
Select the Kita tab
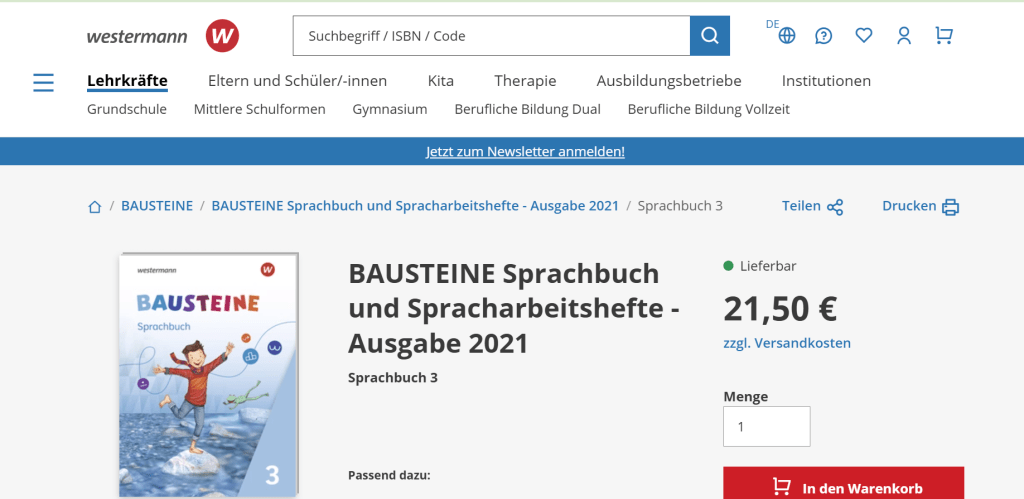tap(441, 81)
